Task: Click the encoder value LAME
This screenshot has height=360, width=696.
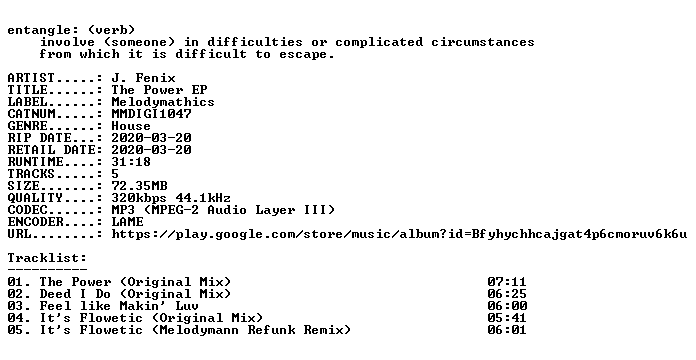Action: 127,222
